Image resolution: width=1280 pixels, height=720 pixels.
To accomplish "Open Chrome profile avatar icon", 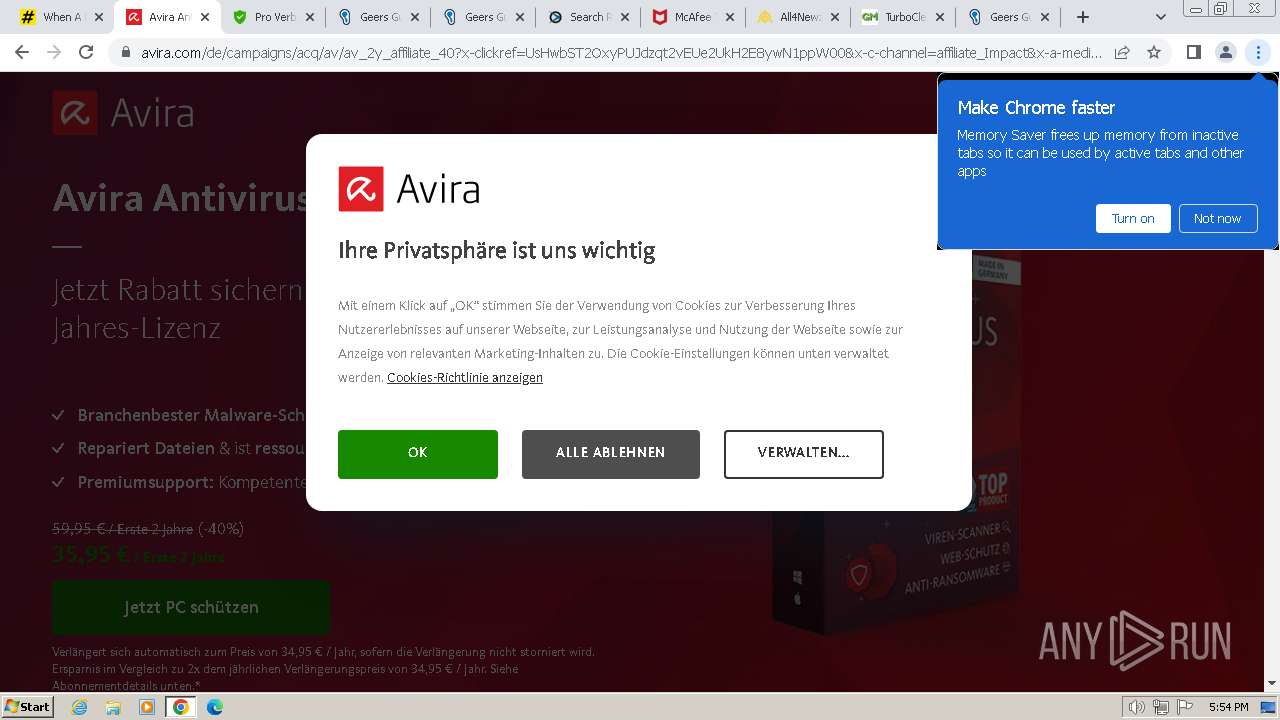I will click(1225, 52).
